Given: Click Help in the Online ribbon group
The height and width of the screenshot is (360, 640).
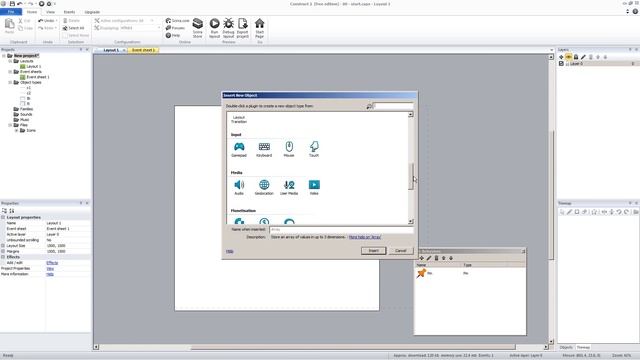Looking at the screenshot, I should pos(173,36).
